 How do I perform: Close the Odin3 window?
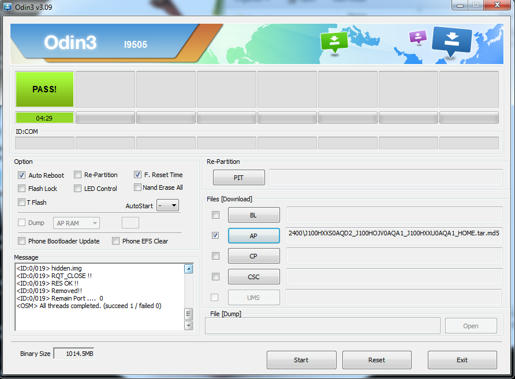pos(497,5)
